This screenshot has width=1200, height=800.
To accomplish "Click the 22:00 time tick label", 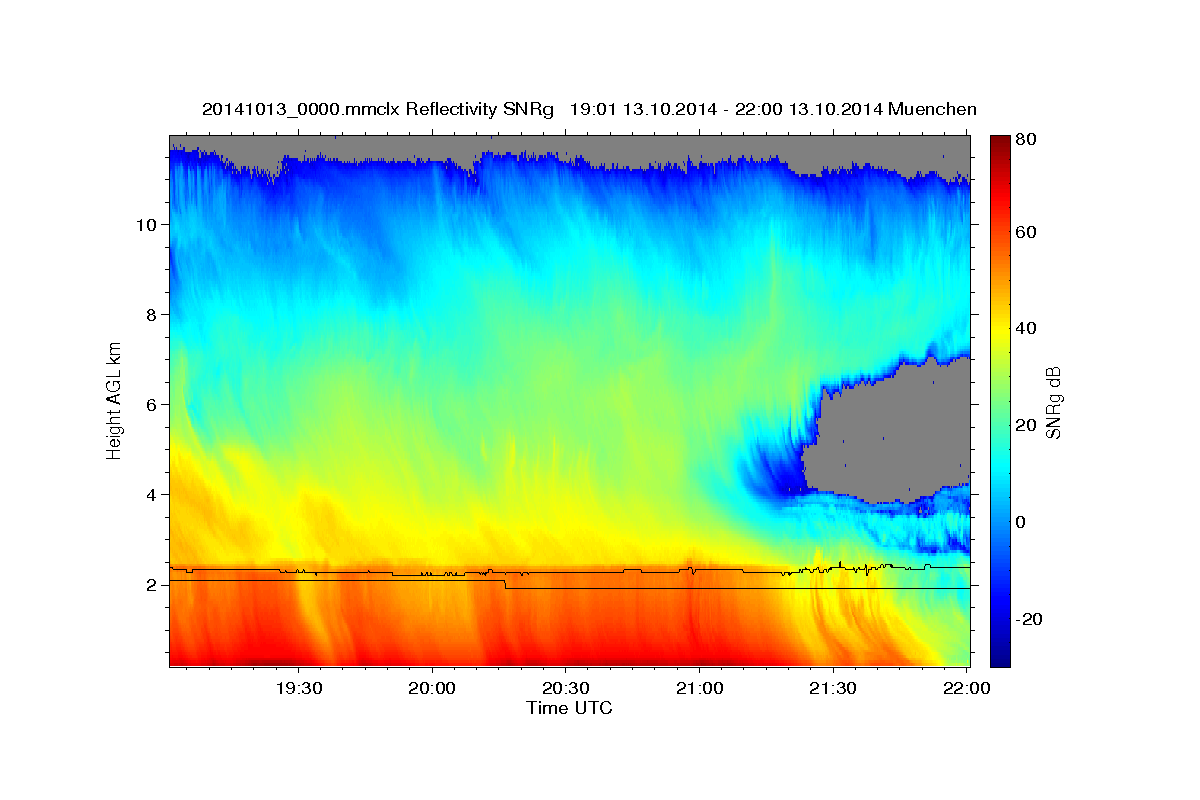I will 966,688.
